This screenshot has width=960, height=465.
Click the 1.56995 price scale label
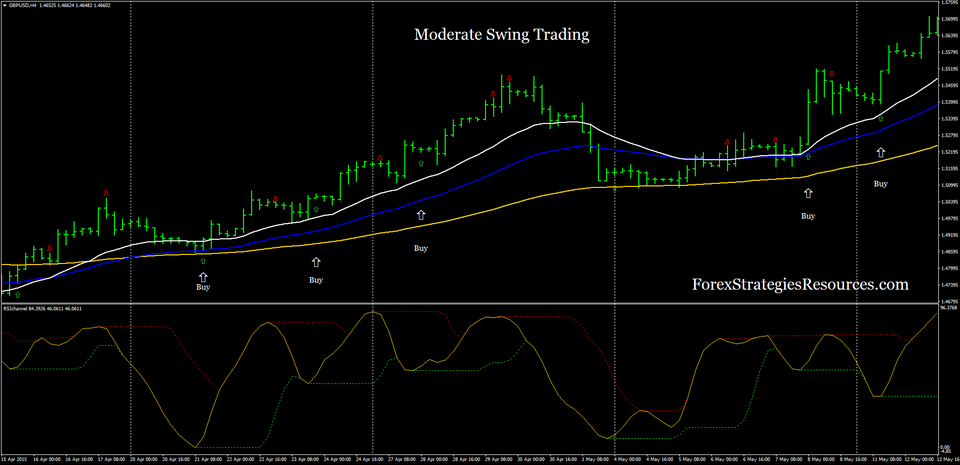click(x=948, y=19)
